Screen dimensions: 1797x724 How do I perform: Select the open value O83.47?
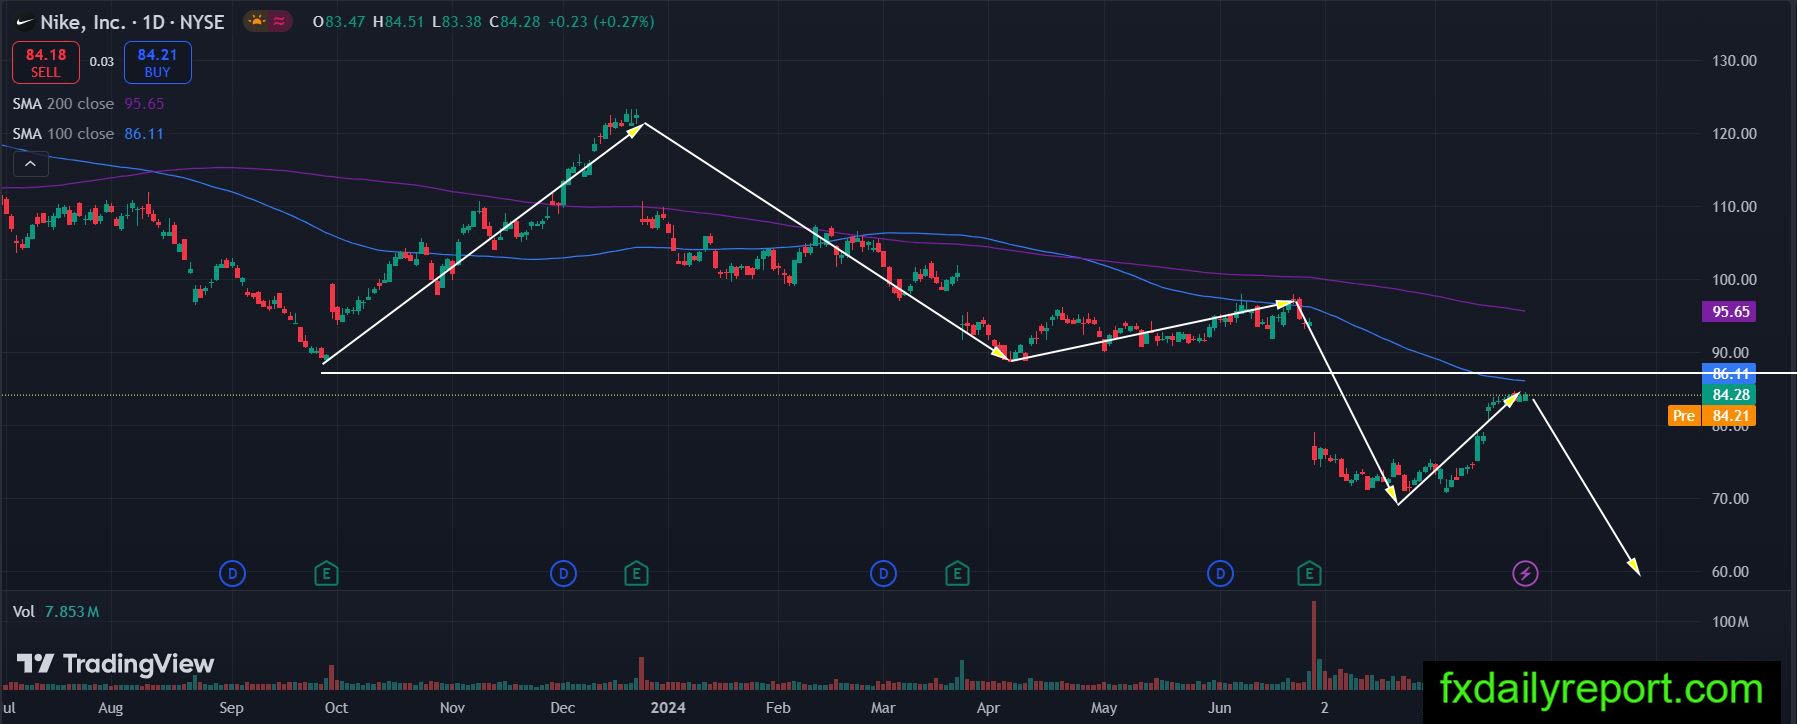339,22
